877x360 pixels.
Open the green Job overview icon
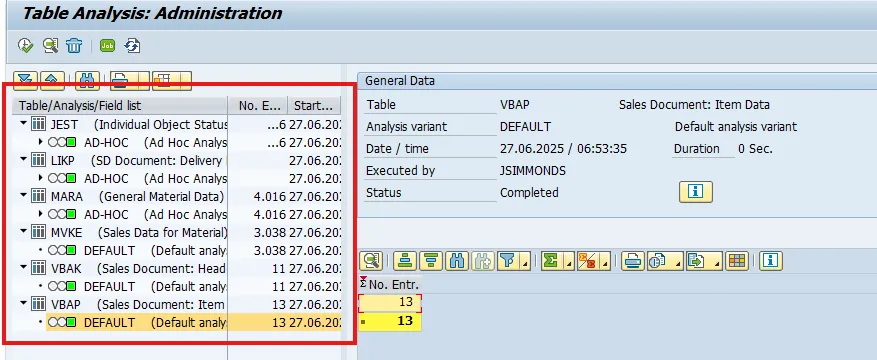pyautogui.click(x=107, y=46)
